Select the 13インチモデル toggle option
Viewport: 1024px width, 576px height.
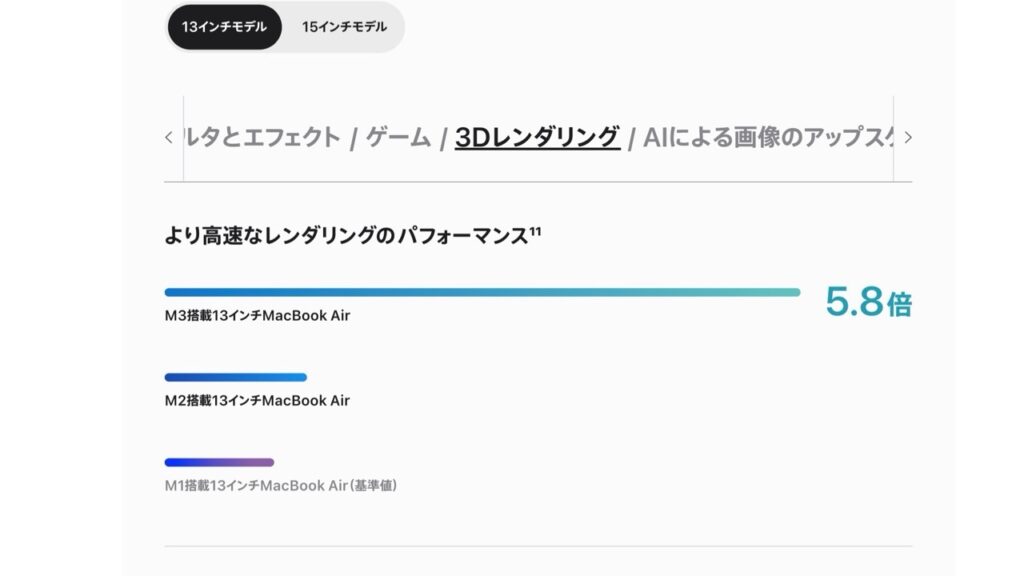coord(224,27)
